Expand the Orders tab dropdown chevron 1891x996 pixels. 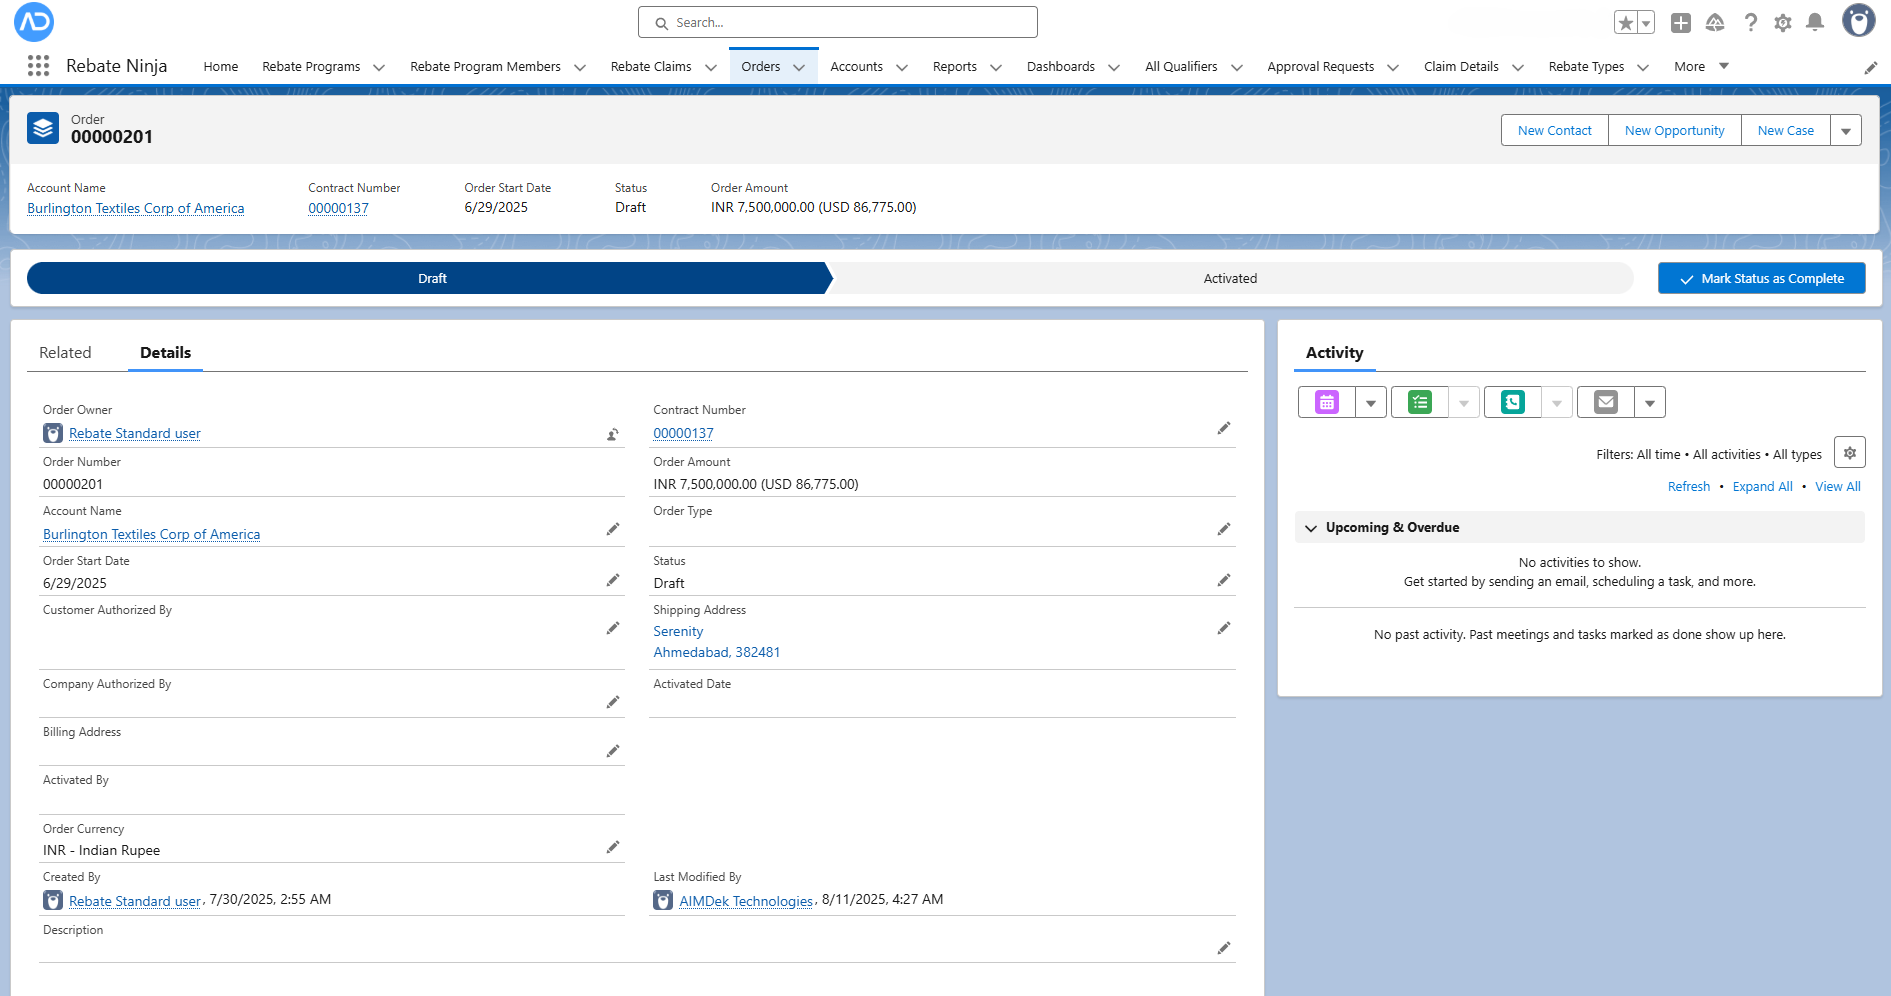[x=799, y=68]
